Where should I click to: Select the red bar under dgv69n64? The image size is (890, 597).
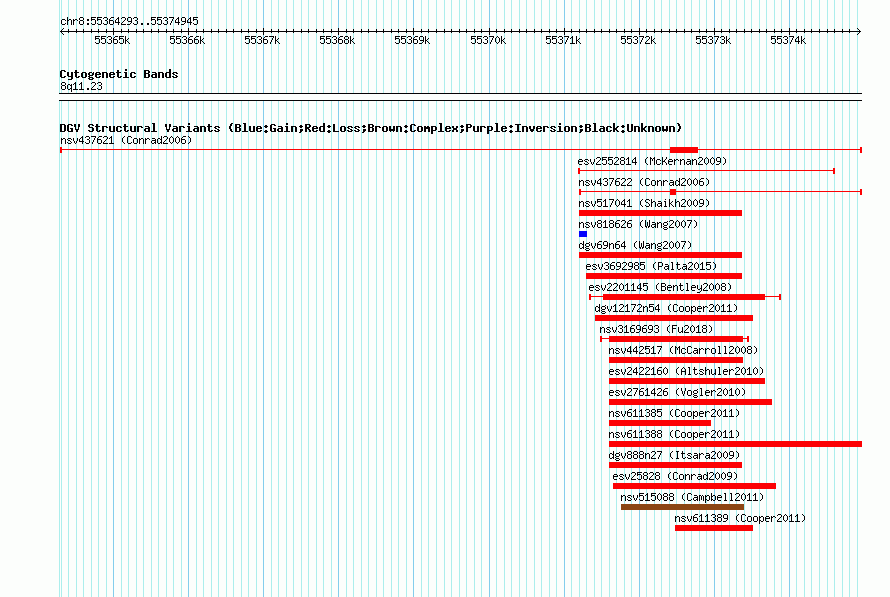pos(661,255)
